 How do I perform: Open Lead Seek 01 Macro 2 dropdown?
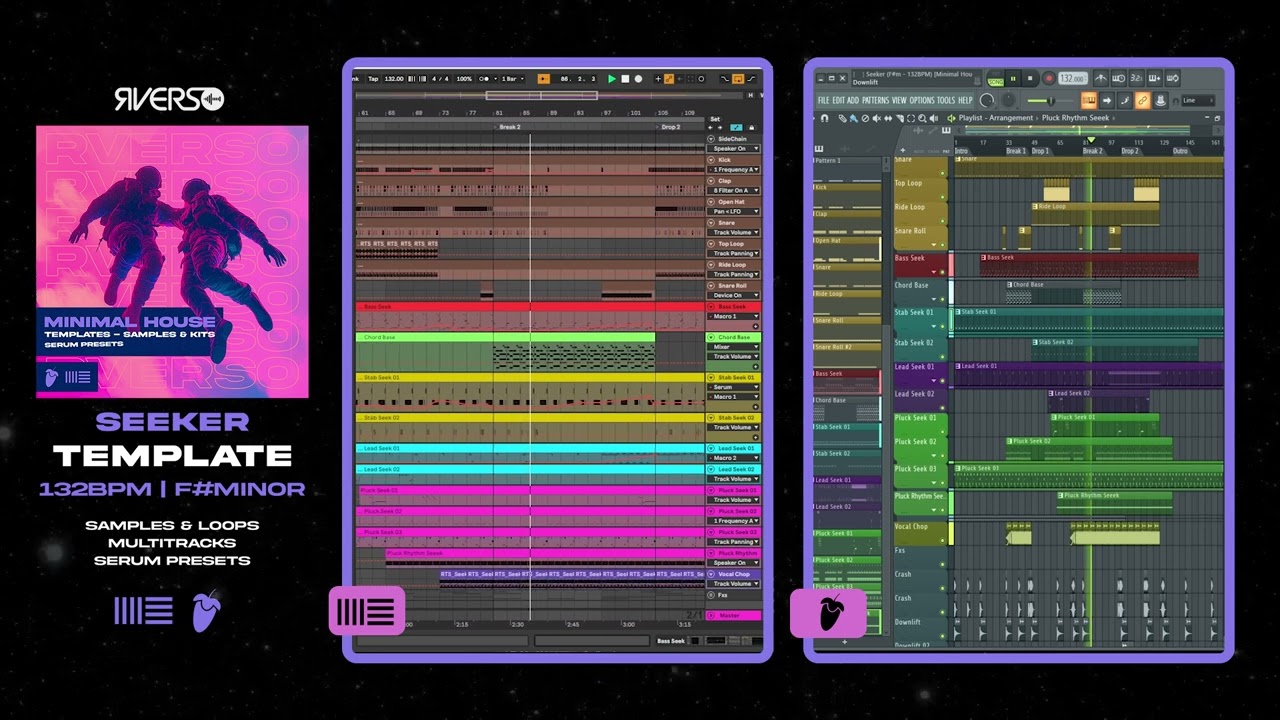734,458
